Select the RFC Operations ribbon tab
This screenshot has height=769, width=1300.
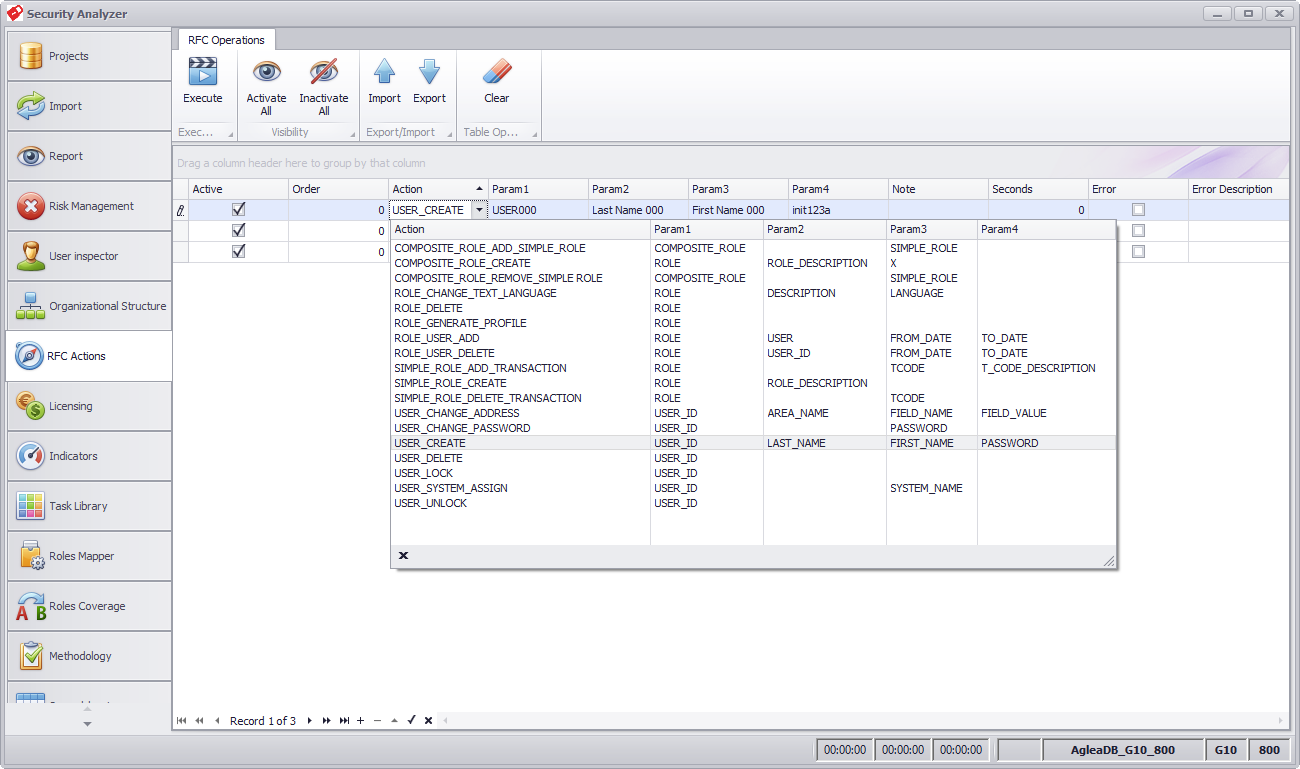[x=226, y=40]
